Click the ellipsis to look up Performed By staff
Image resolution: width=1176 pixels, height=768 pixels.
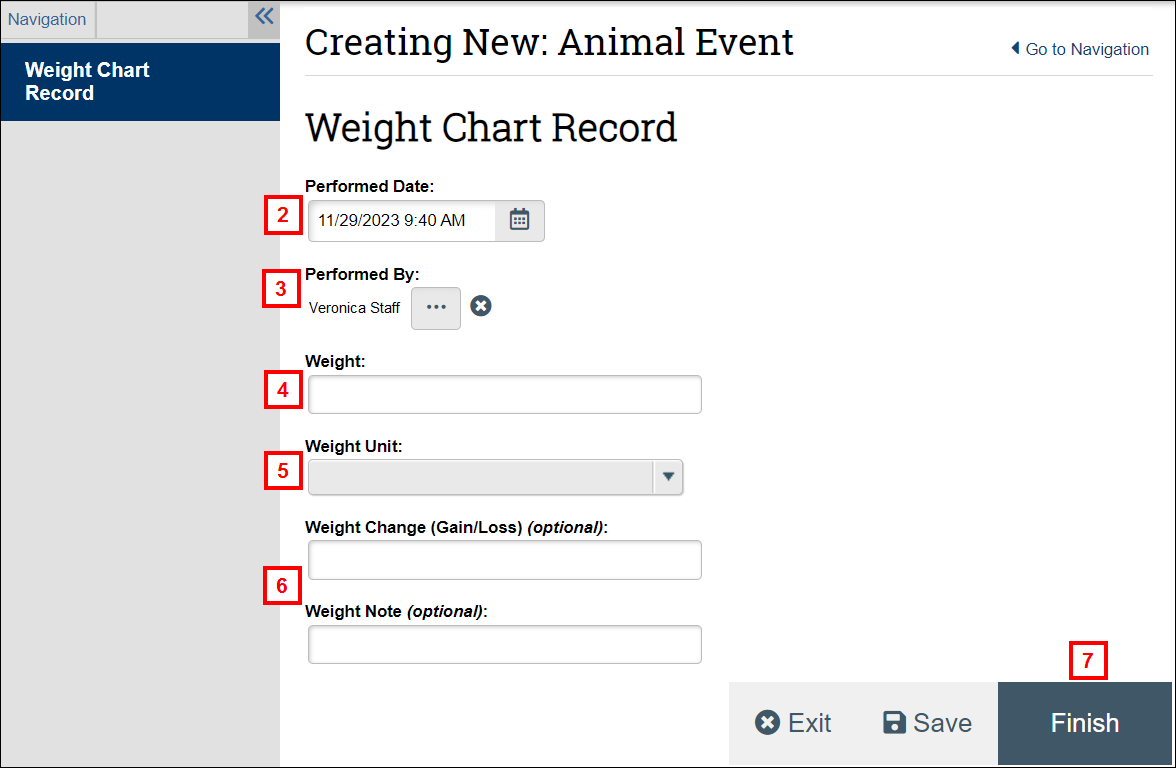435,307
